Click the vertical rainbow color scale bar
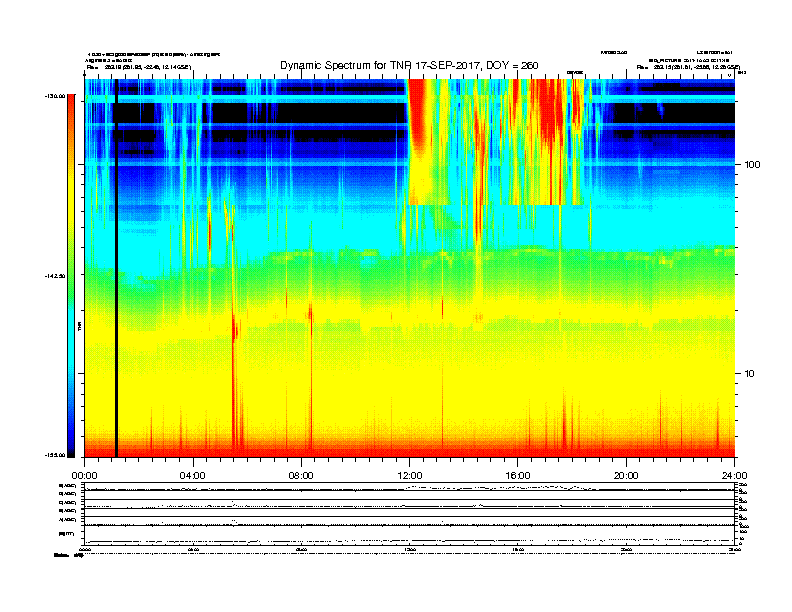The width and height of the screenshot is (792, 612). coord(71,276)
